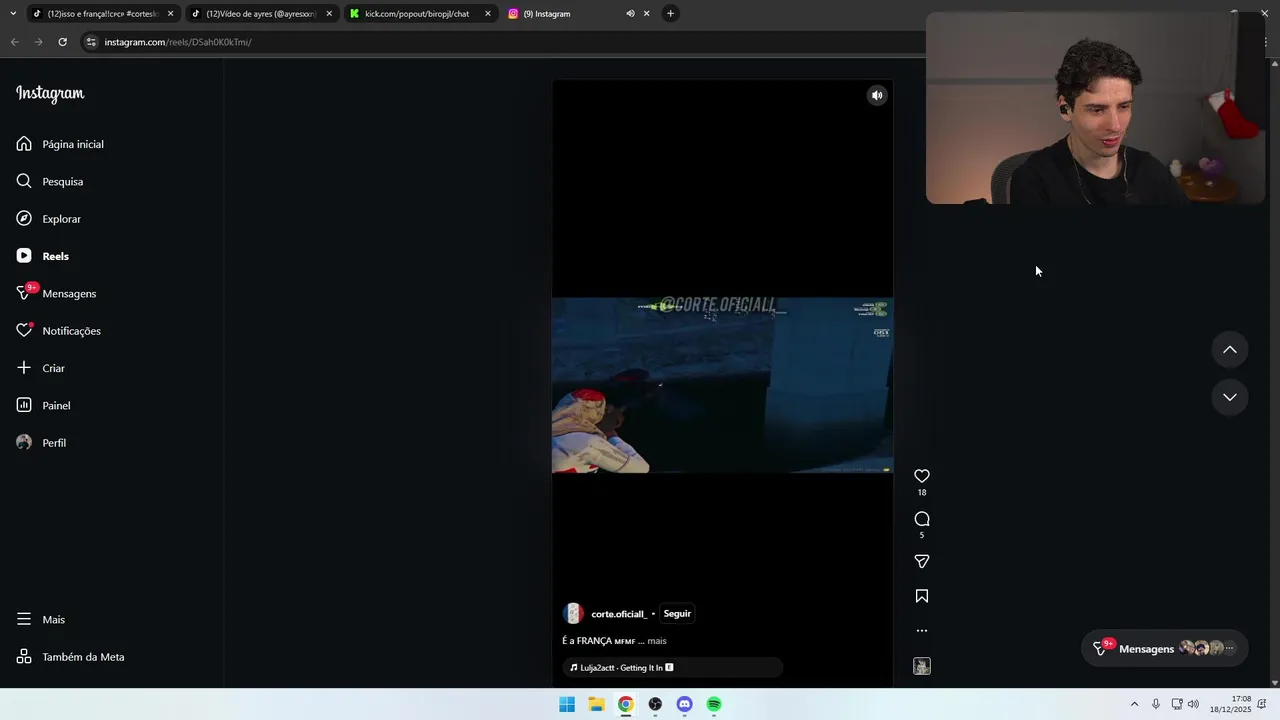This screenshot has height=720, width=1280.
Task: Expand caption with mais
Action: coord(657,641)
